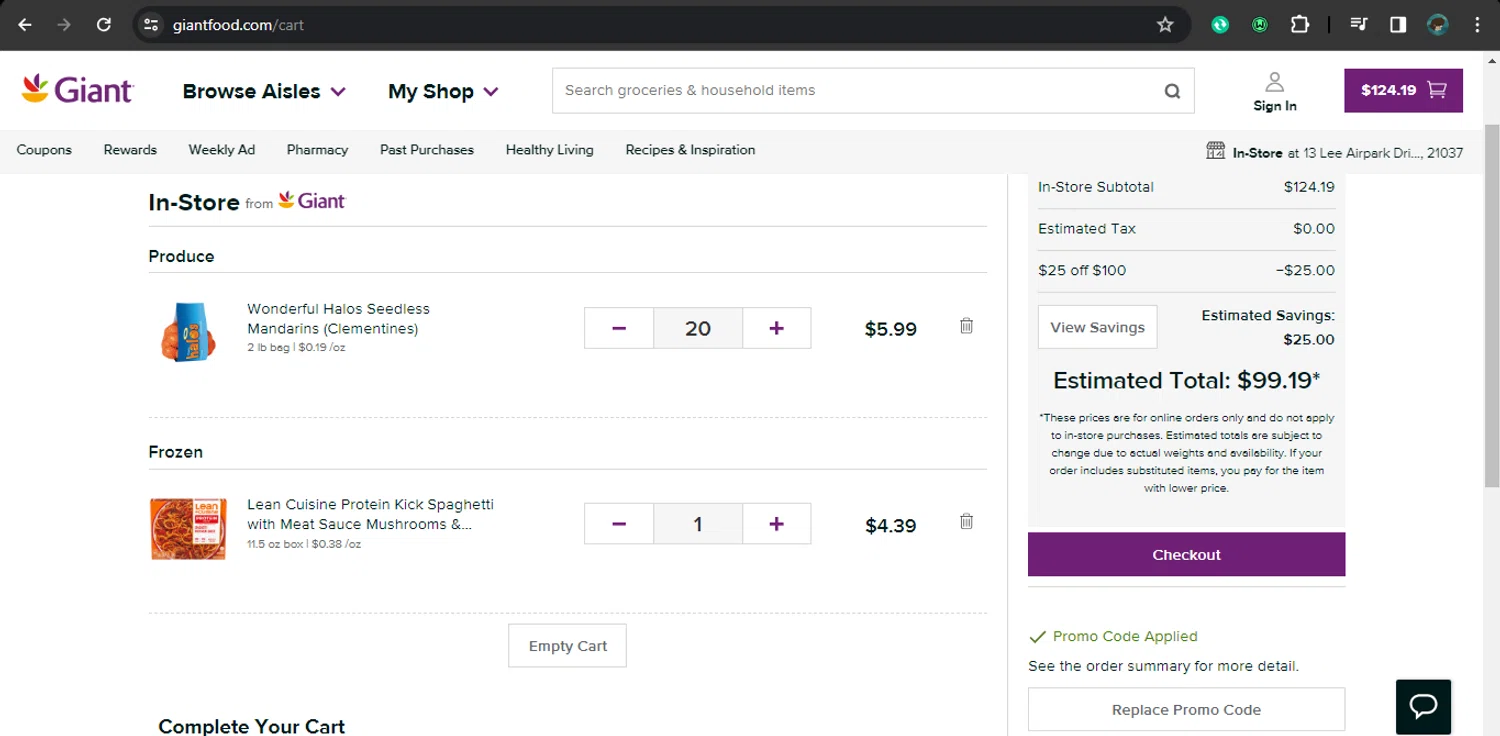Click the View Savings button
The width and height of the screenshot is (1500, 736).
pyautogui.click(x=1097, y=327)
